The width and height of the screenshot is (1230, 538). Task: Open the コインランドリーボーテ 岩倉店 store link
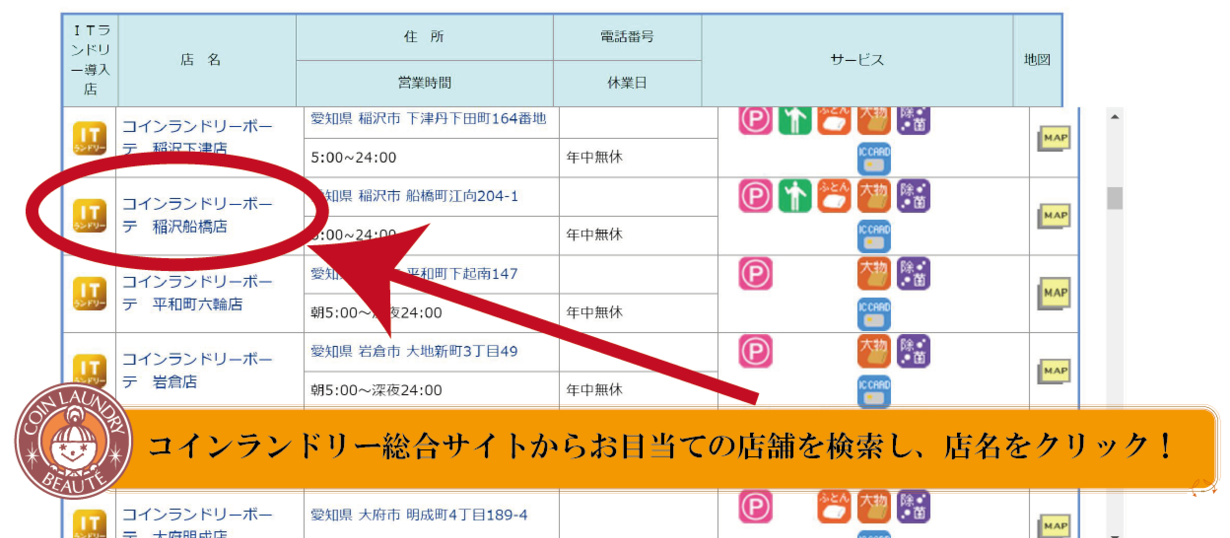point(197,370)
